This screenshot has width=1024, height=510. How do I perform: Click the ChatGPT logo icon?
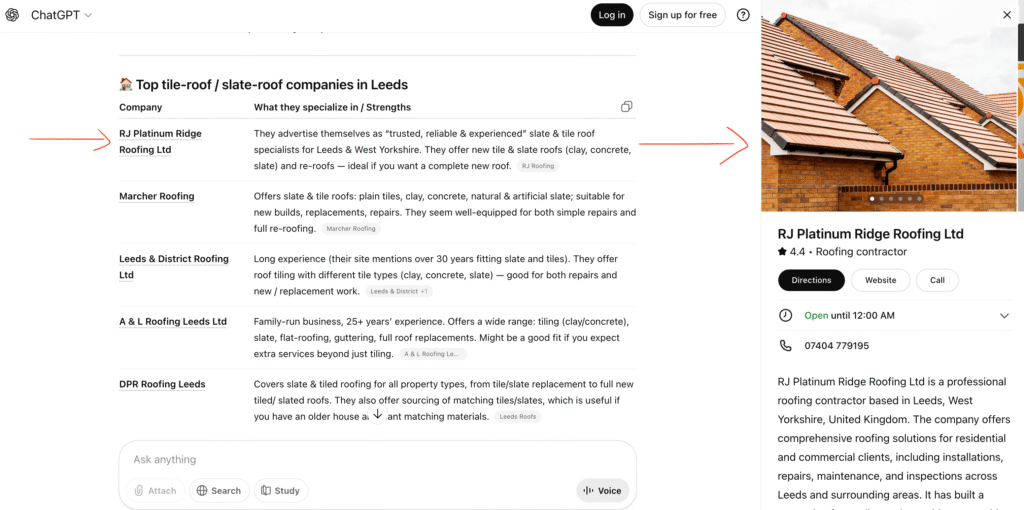click(12, 15)
